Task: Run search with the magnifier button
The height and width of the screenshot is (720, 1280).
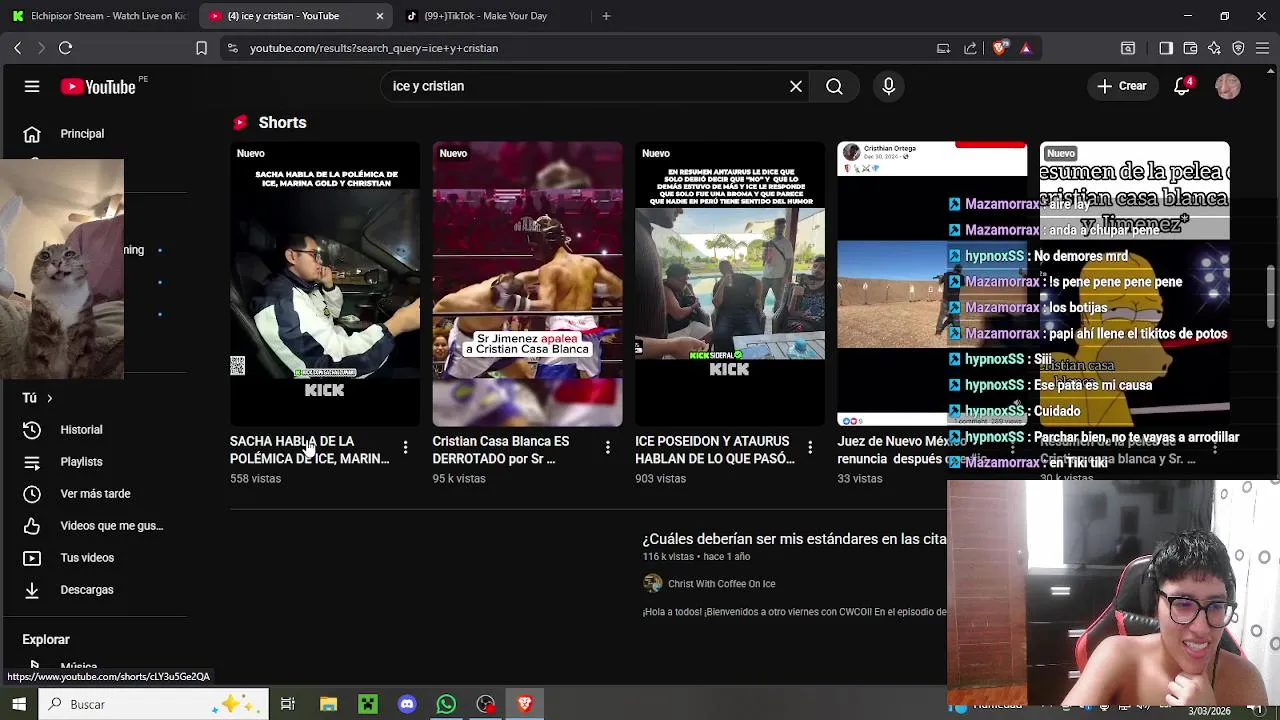Action: [834, 86]
